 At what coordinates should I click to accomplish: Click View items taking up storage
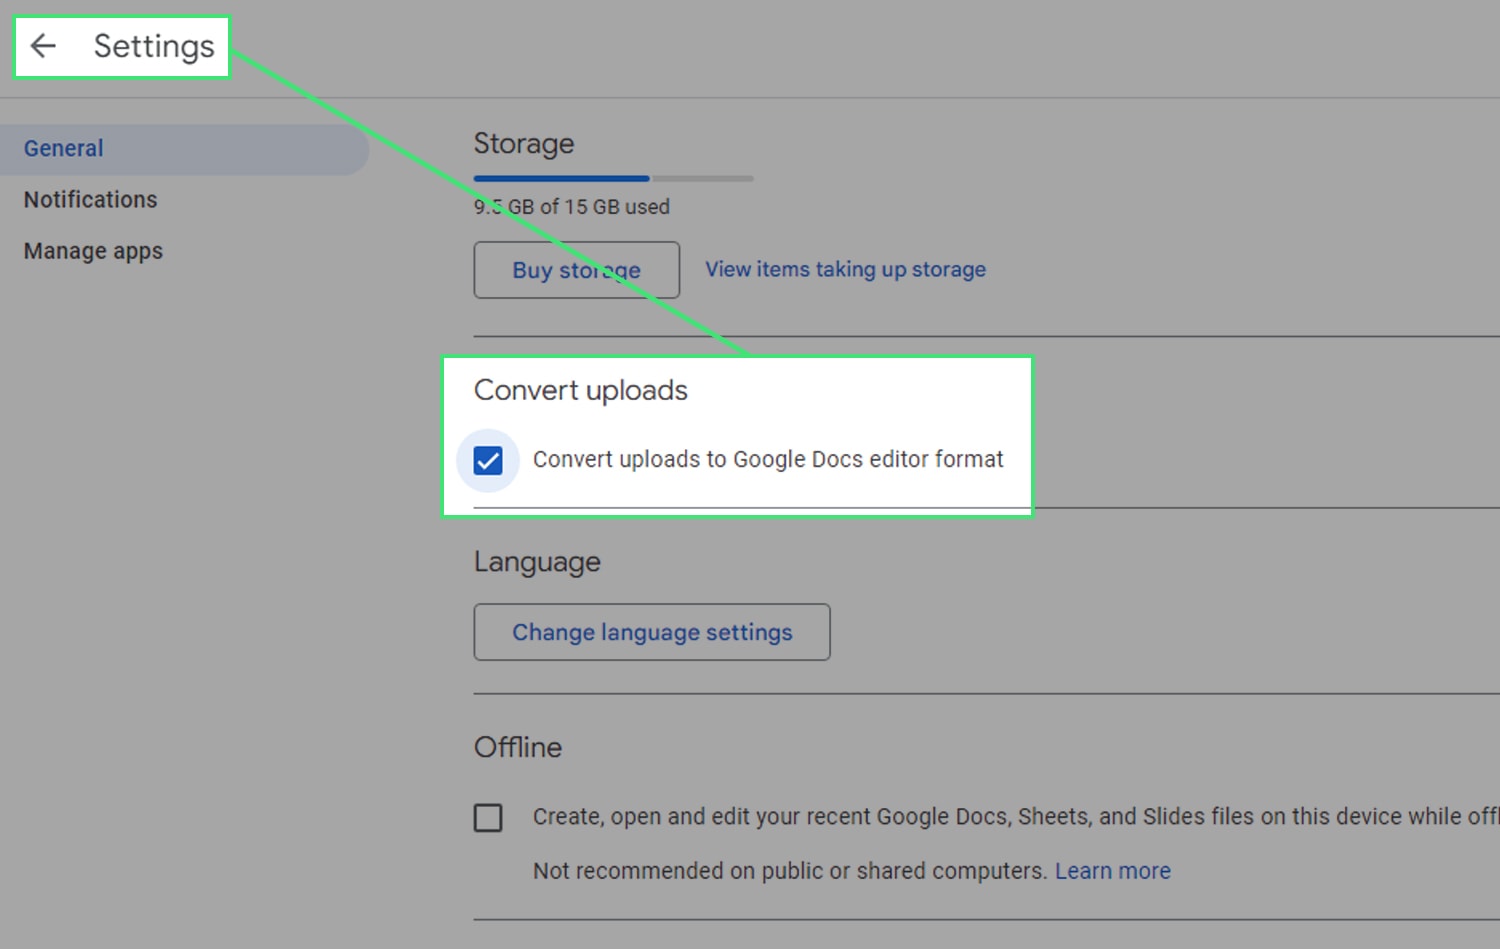845,269
